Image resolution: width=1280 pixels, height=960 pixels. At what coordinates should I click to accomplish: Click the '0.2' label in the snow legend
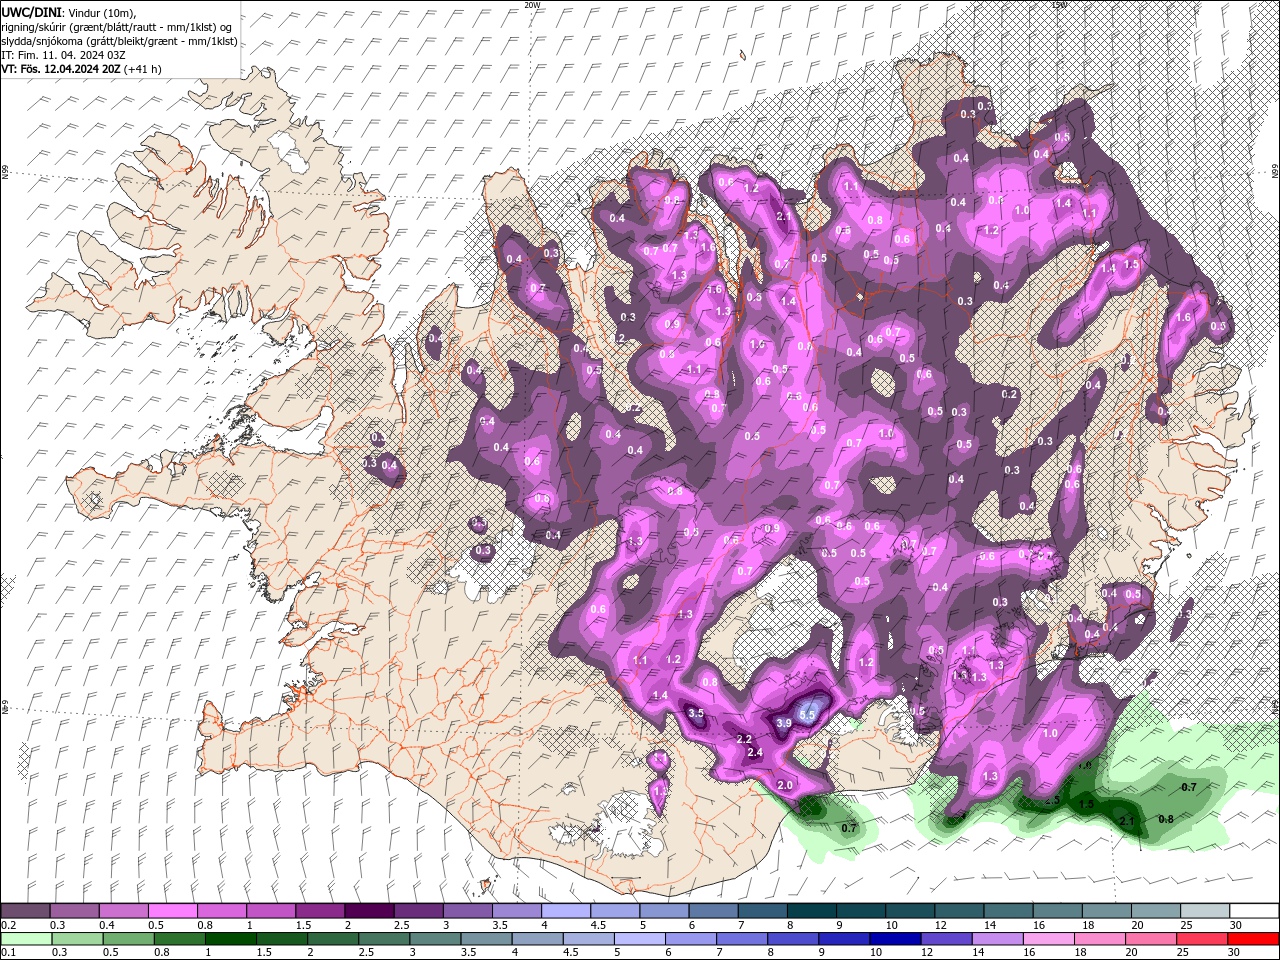(x=7, y=925)
